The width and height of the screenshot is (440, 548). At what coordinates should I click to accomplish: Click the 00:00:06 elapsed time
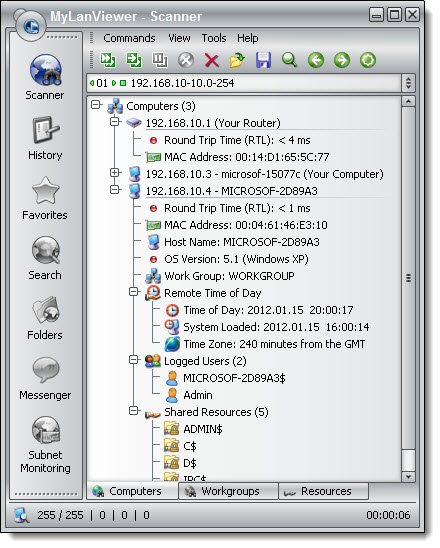point(388,515)
